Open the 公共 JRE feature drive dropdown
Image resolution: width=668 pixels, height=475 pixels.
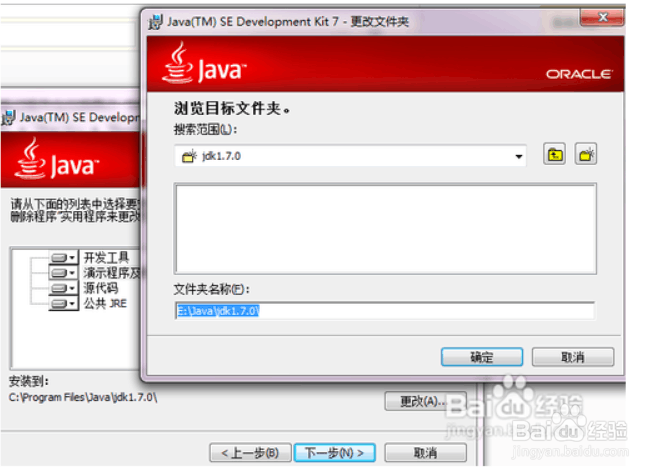click(x=63, y=303)
